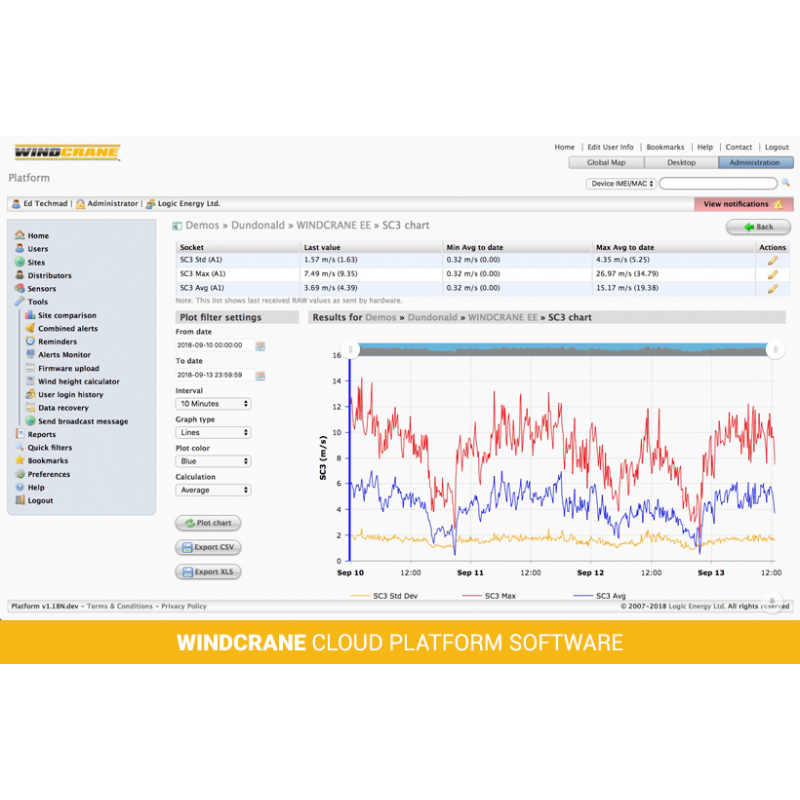
Task: Click the search magnifier icon
Action: 786,183
